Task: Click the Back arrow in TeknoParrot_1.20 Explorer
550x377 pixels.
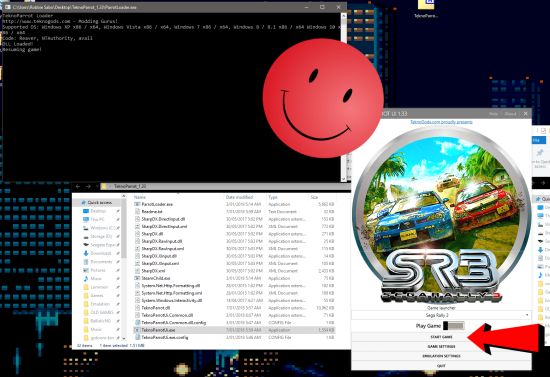Action: tap(78, 187)
